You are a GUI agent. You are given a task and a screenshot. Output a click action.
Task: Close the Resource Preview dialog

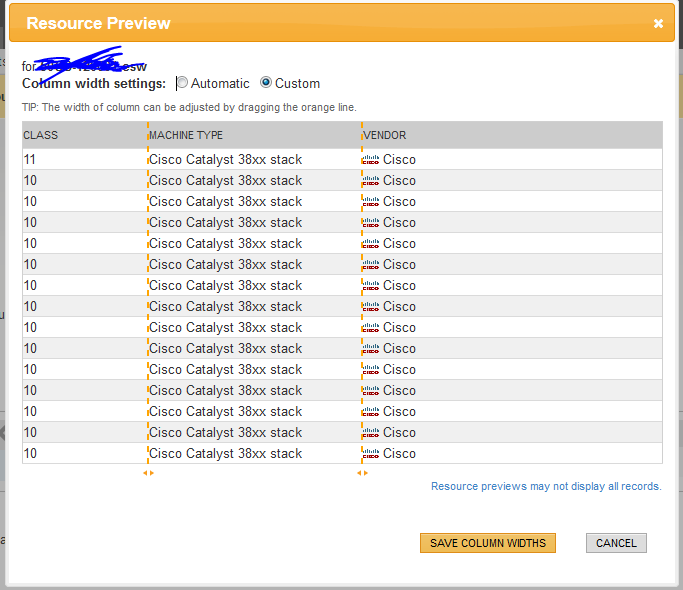tap(658, 24)
